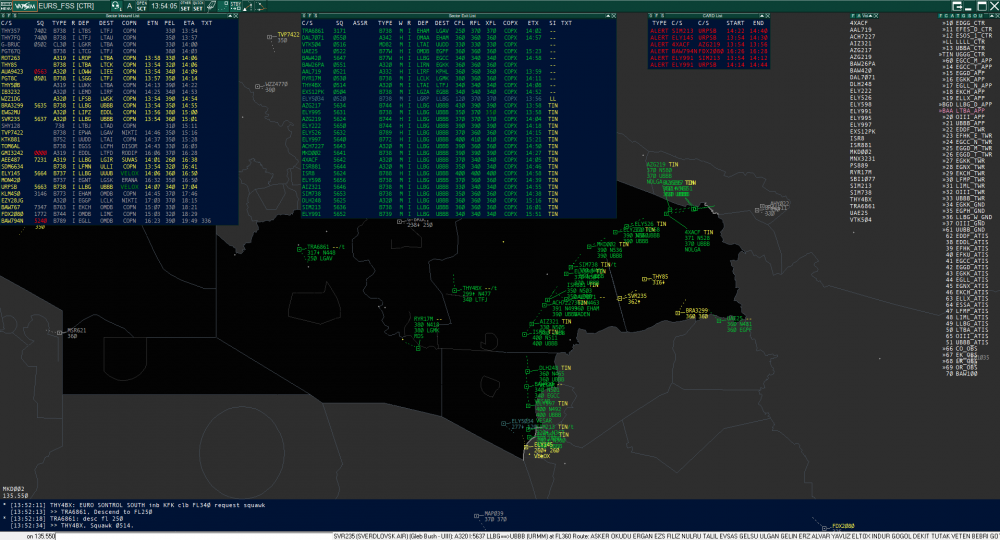Click the 'A' button in the toolbar

128,5
